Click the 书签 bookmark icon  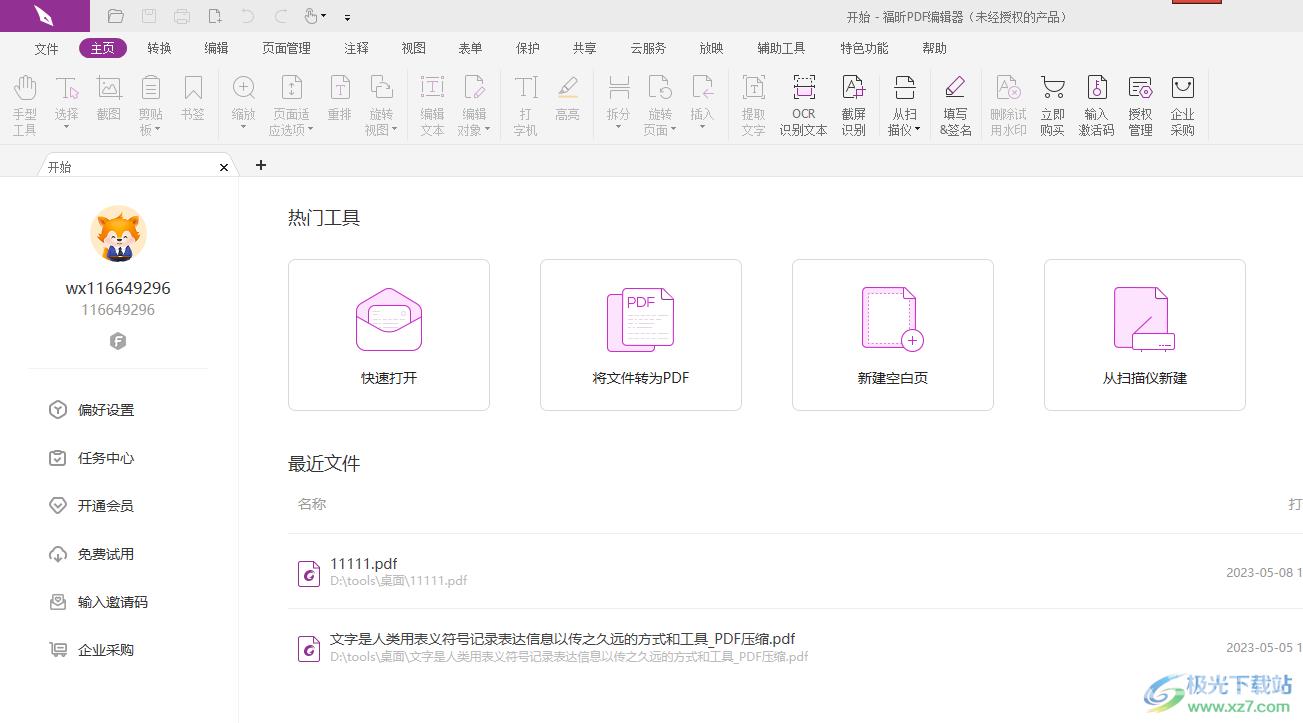tap(193, 99)
